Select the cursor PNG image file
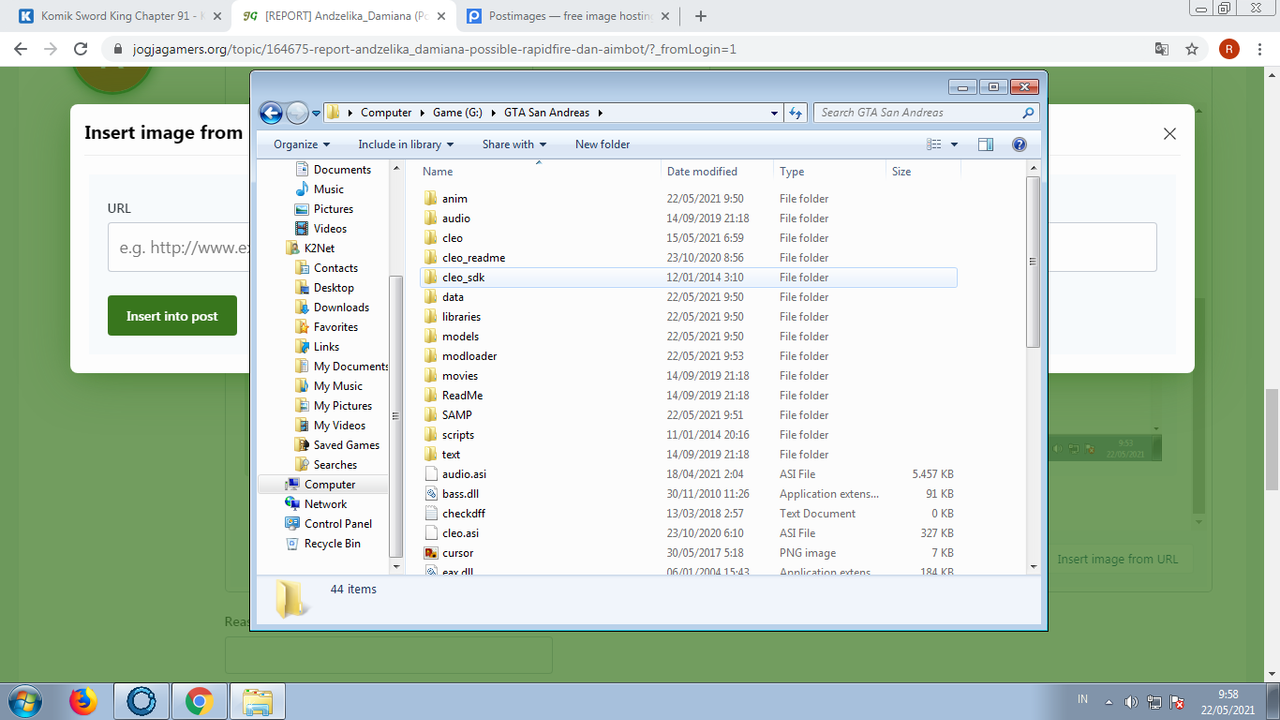Viewport: 1280px width, 720px height. coord(458,553)
